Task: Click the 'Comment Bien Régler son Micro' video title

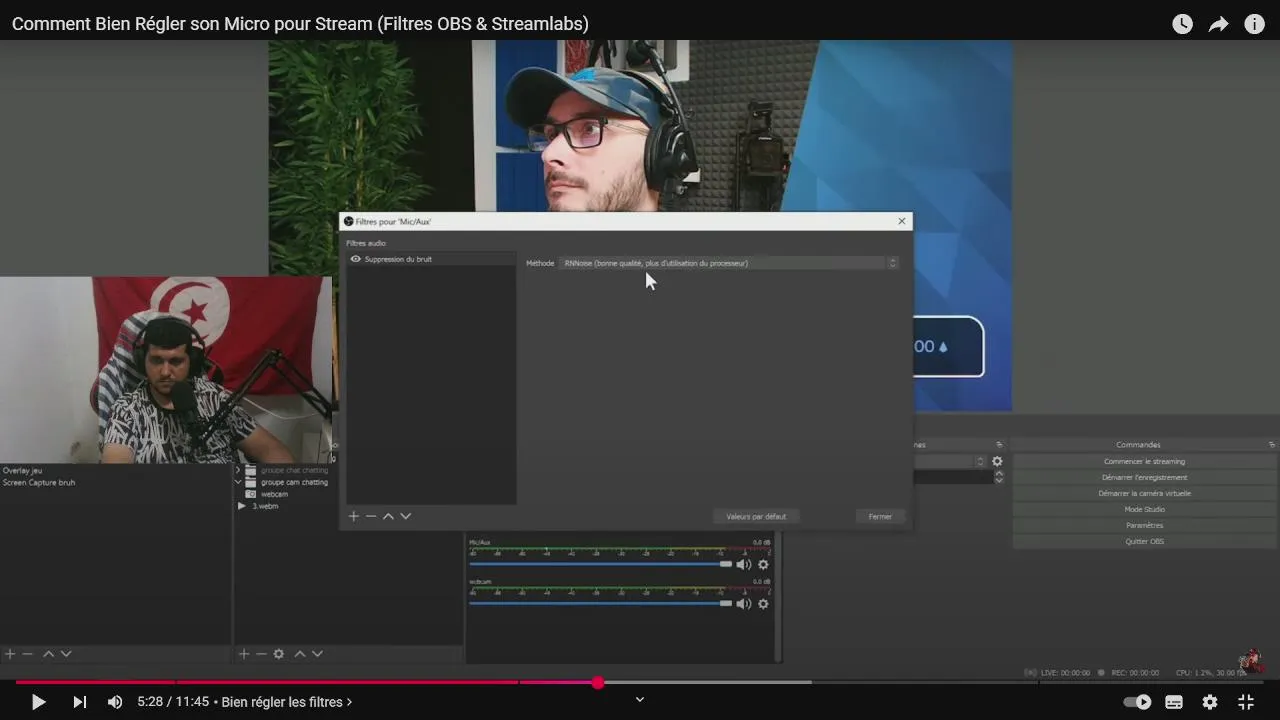Action: (x=300, y=24)
